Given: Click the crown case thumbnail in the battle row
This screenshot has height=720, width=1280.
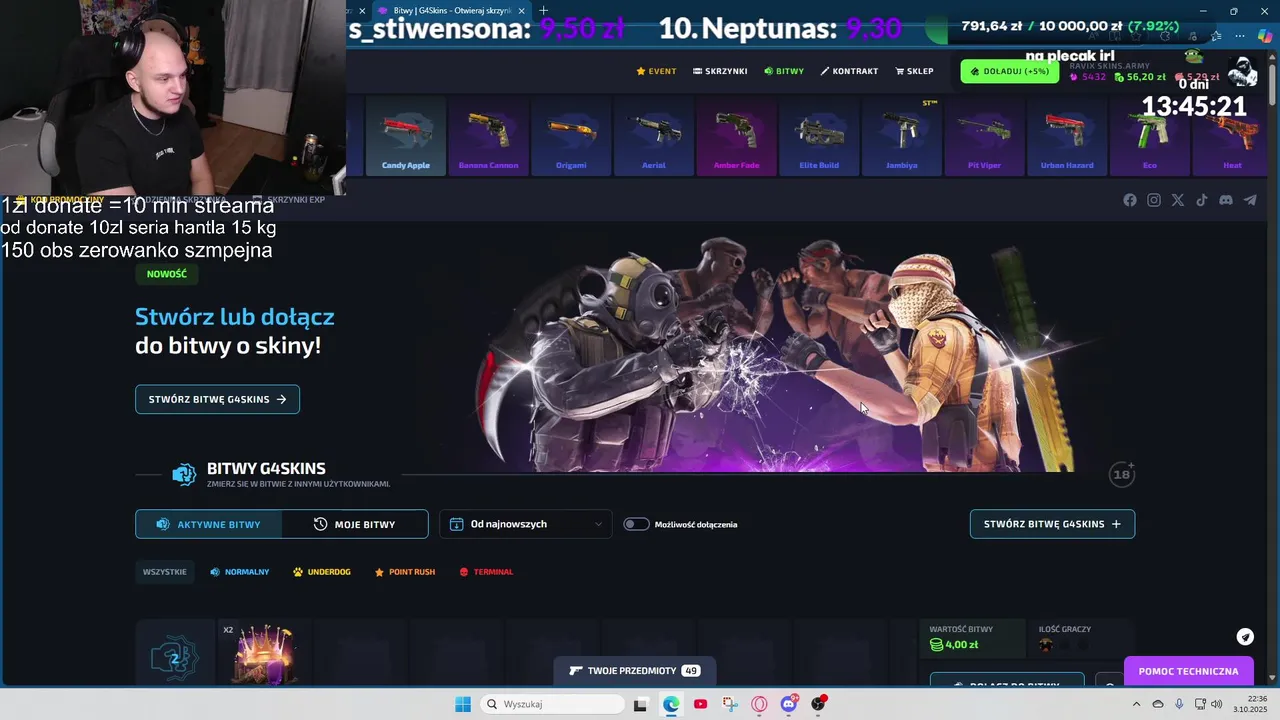Looking at the screenshot, I should tap(265, 653).
